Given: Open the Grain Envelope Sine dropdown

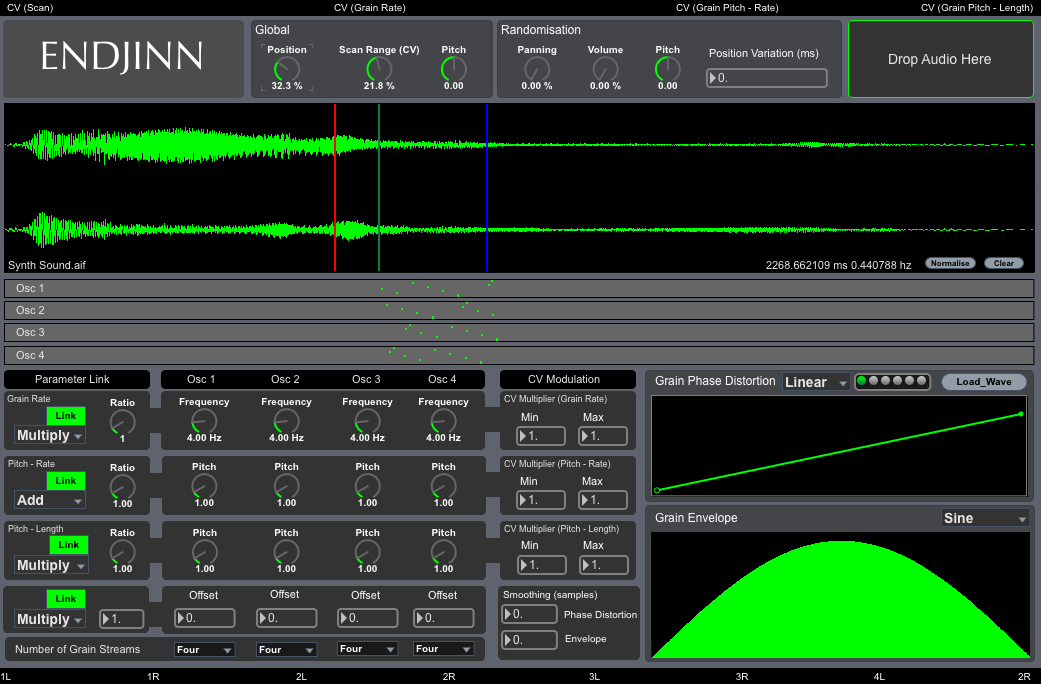Looking at the screenshot, I should (x=985, y=518).
